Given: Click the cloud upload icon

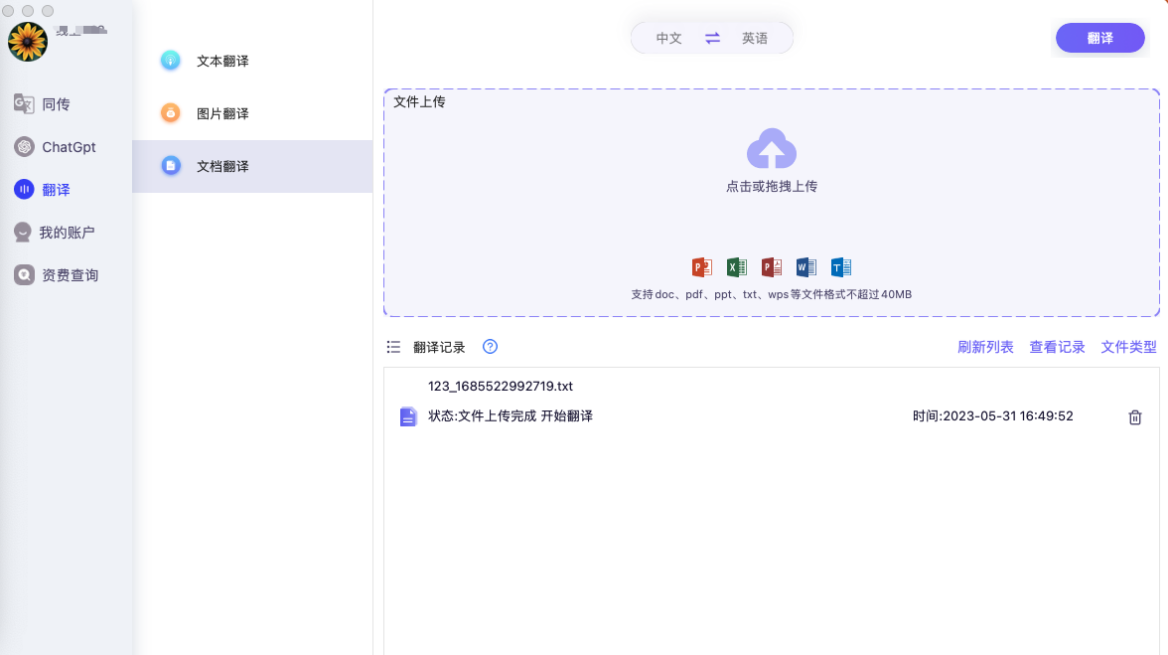Looking at the screenshot, I should [772, 150].
